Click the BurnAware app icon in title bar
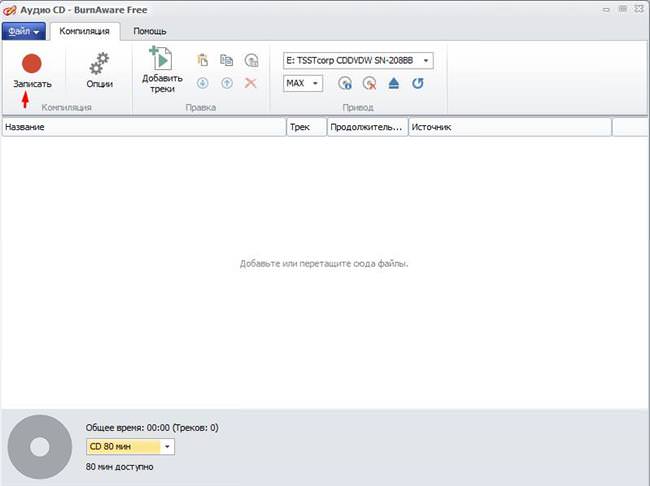 click(x=10, y=10)
